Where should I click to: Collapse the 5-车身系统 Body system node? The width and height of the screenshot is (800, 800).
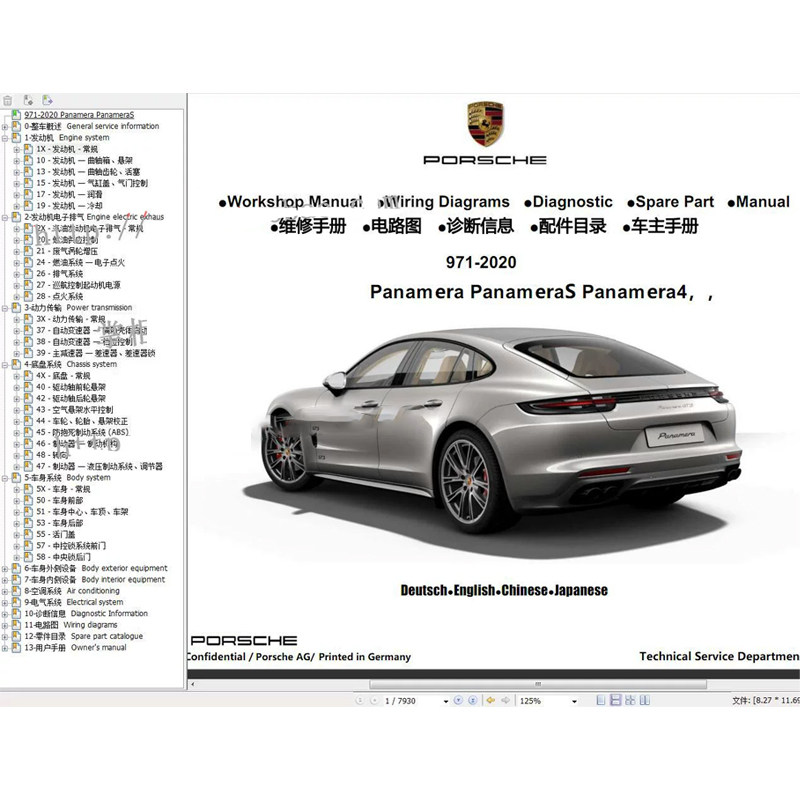[5, 478]
